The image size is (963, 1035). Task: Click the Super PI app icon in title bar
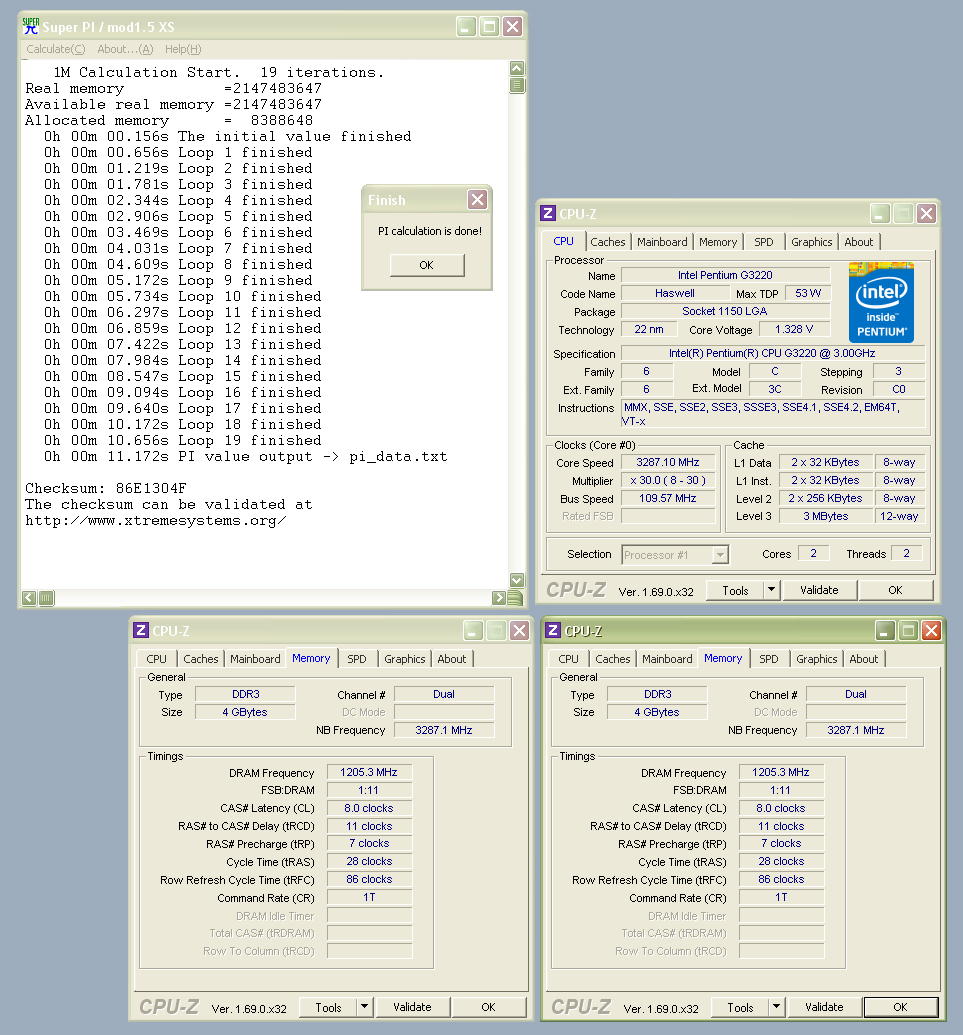pyautogui.click(x=30, y=26)
